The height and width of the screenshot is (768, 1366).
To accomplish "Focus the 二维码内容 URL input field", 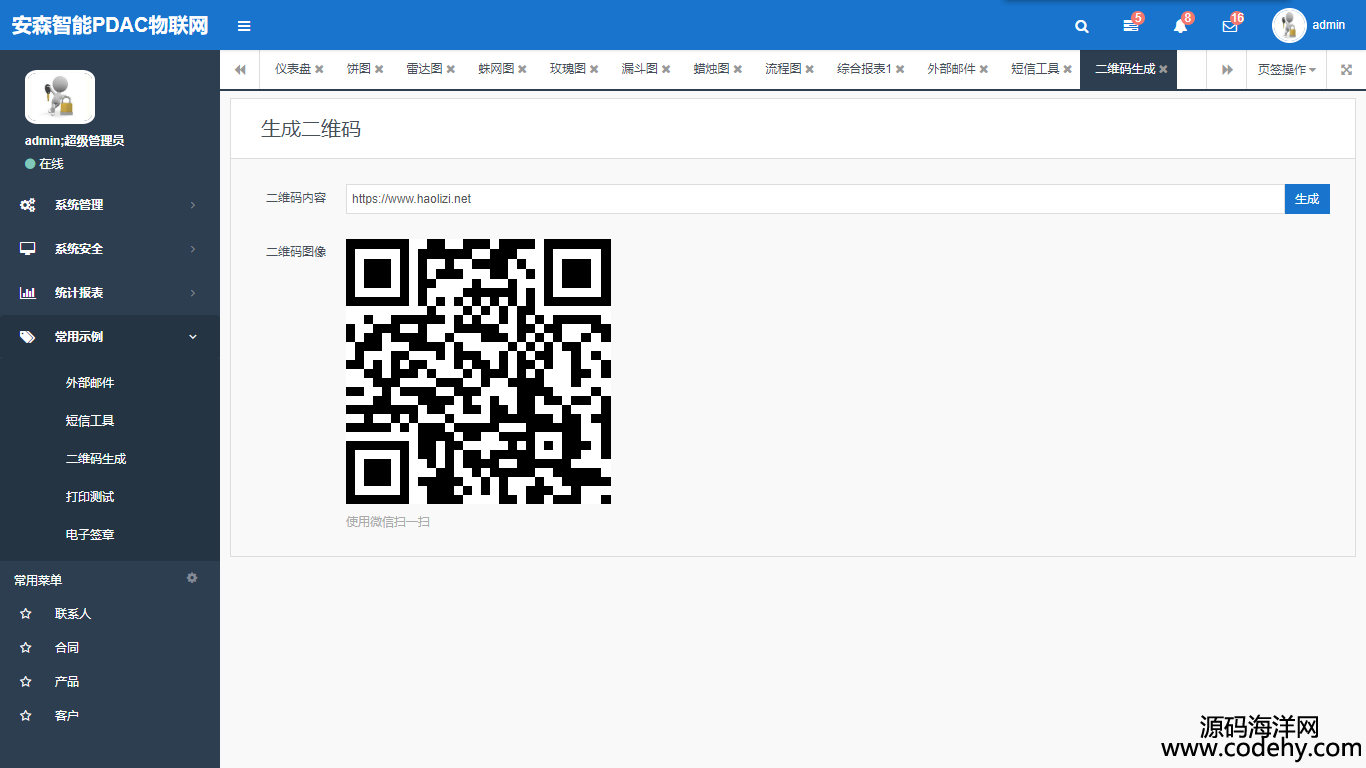I will tap(815, 199).
